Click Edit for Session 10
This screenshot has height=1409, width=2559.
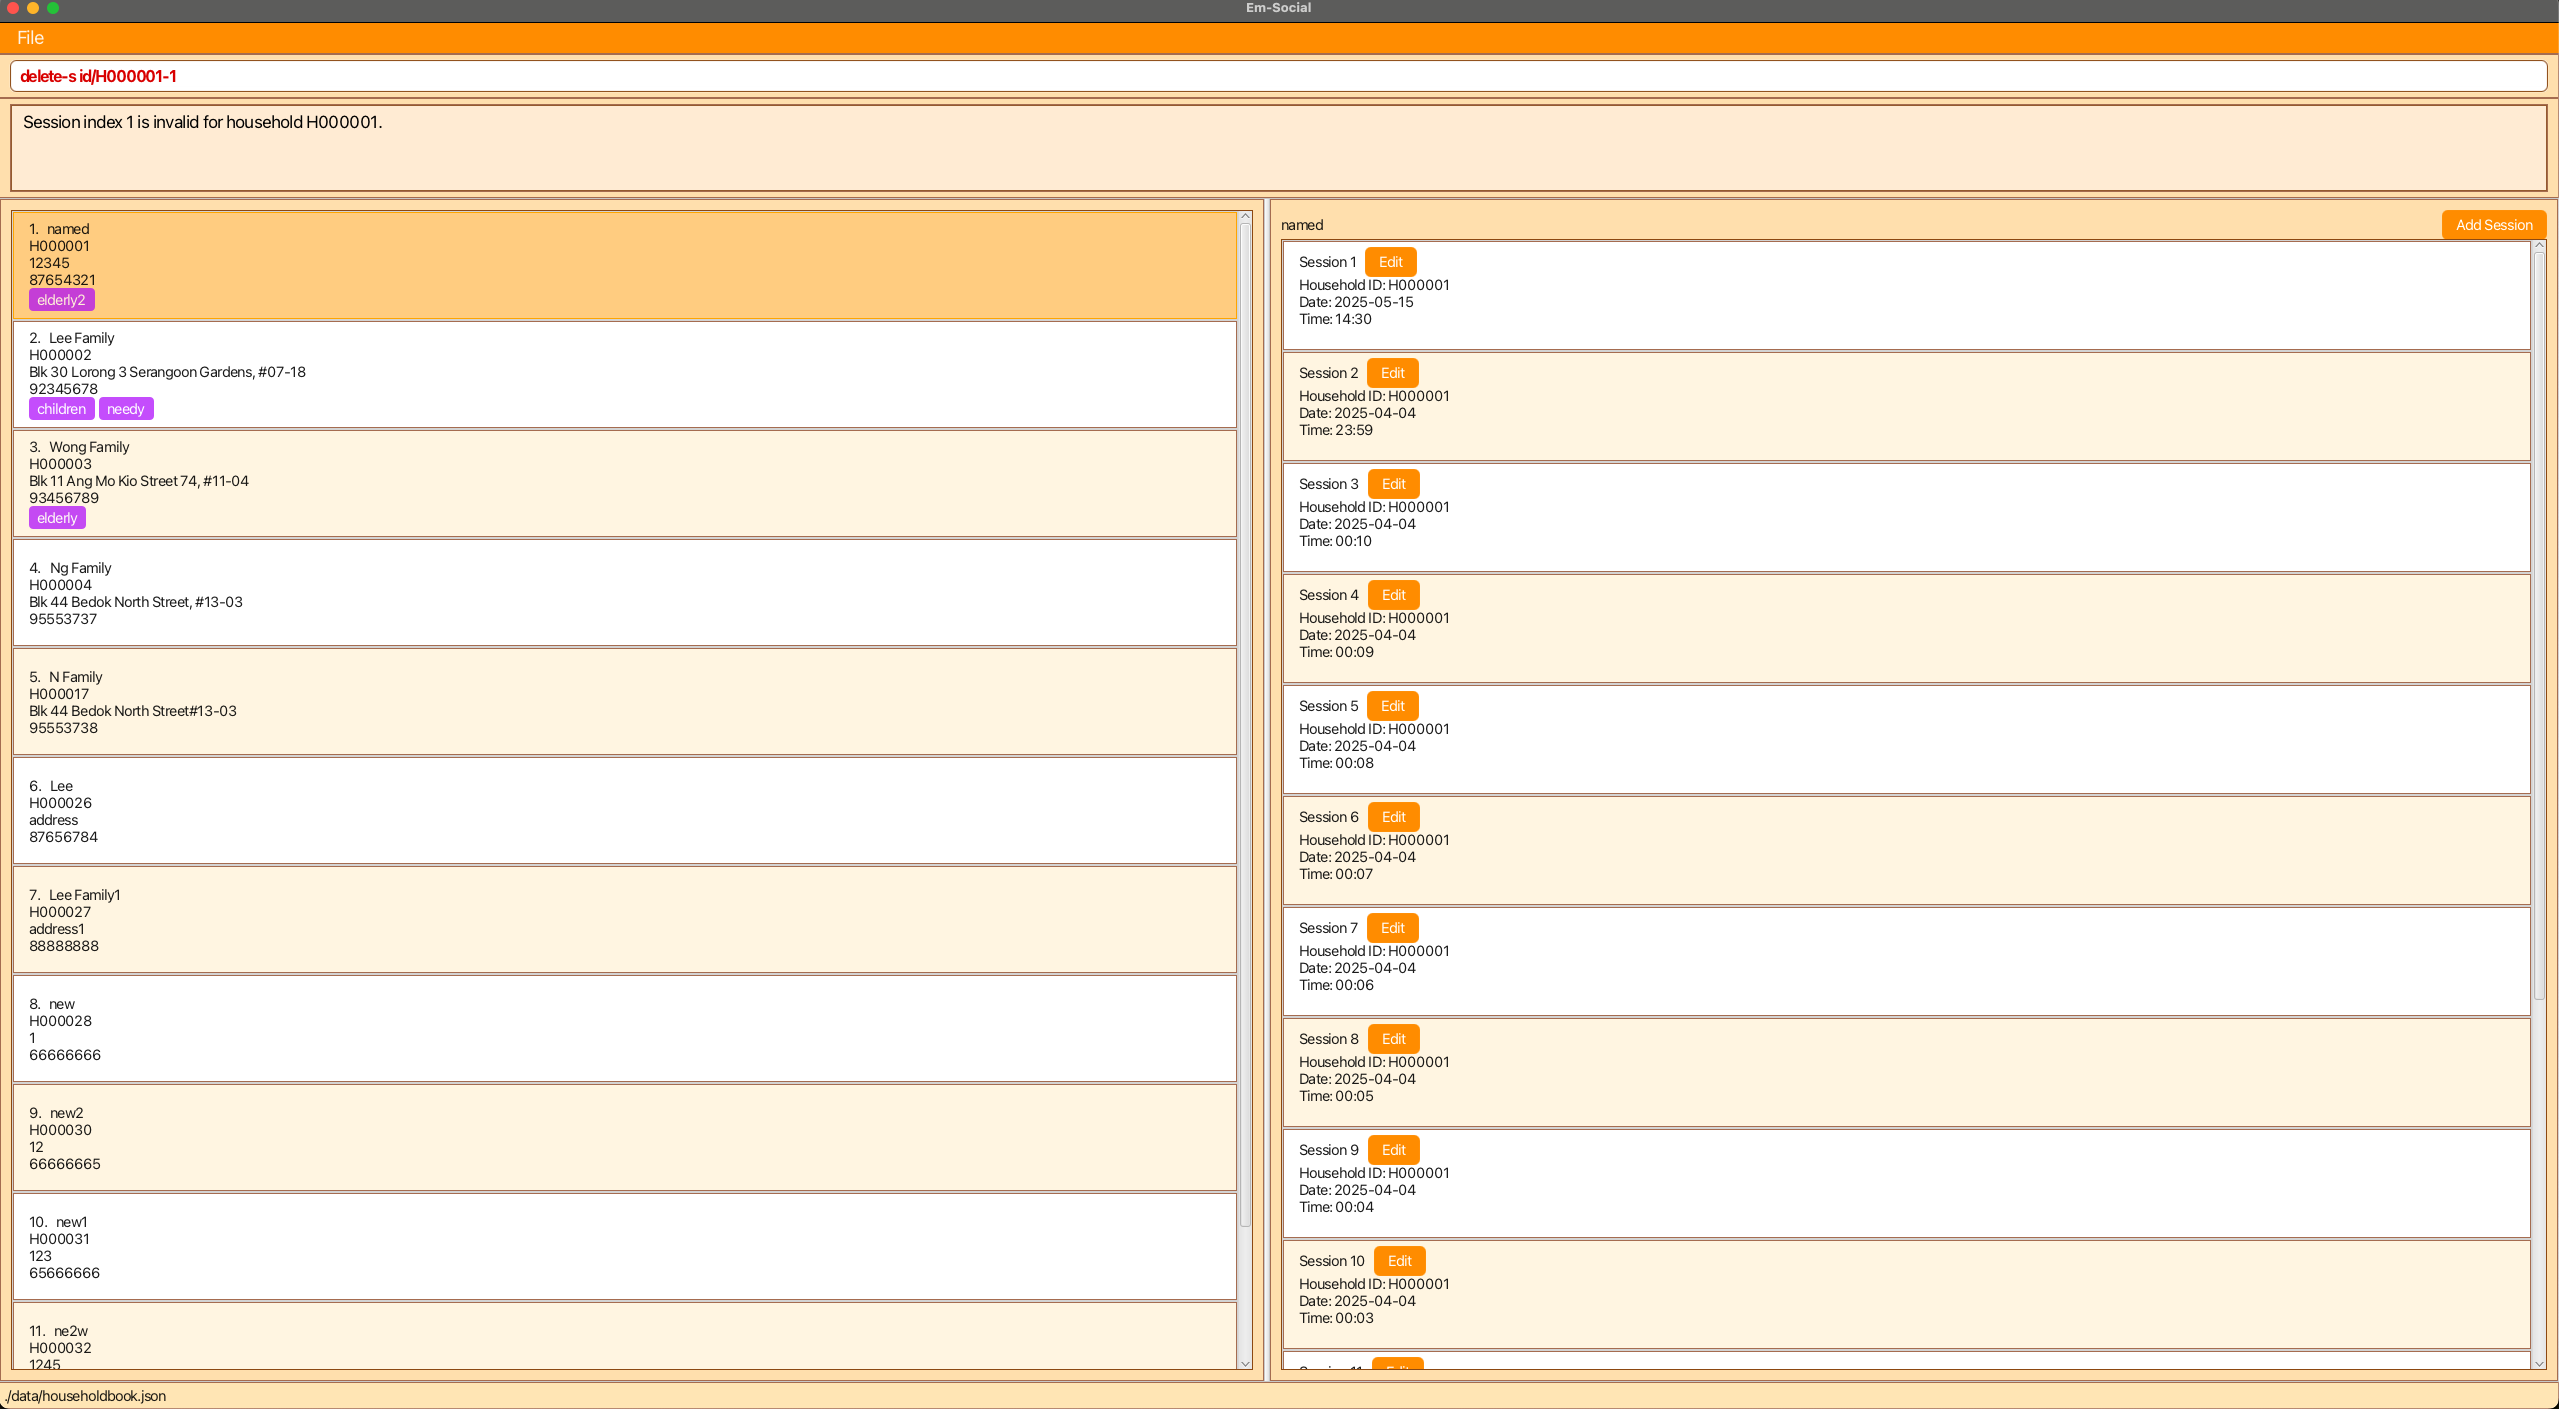1399,1261
